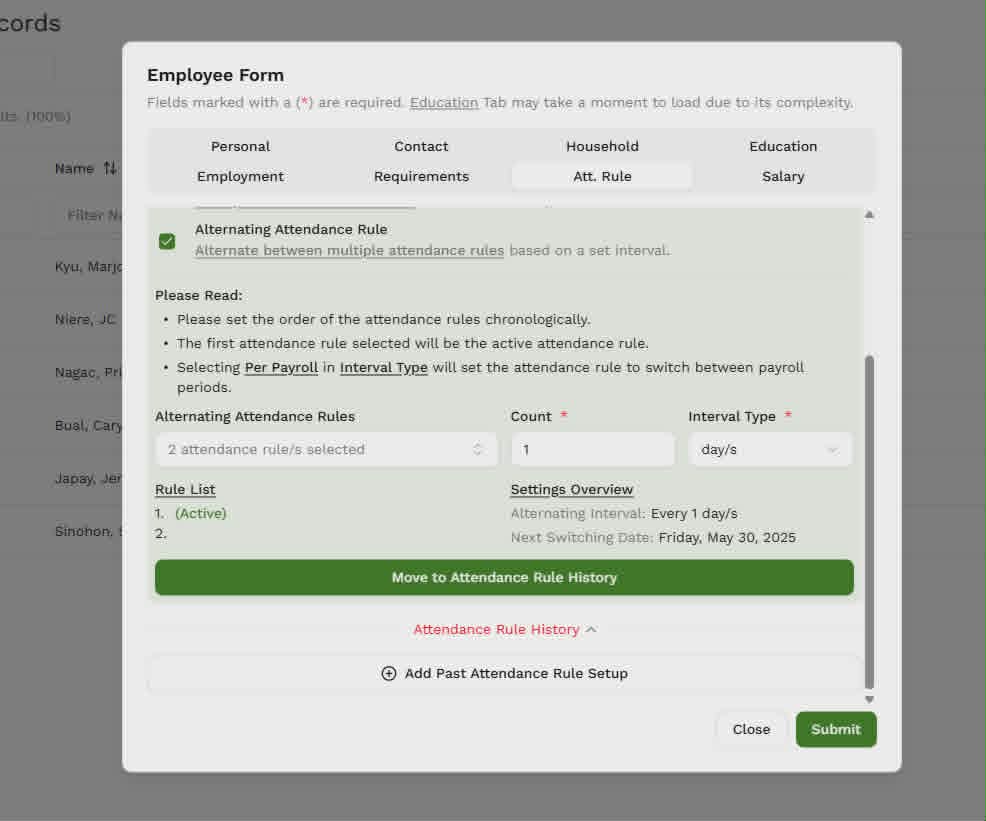Click the Niere, JC row in background table
Image resolution: width=986 pixels, height=821 pixels.
coord(86,319)
